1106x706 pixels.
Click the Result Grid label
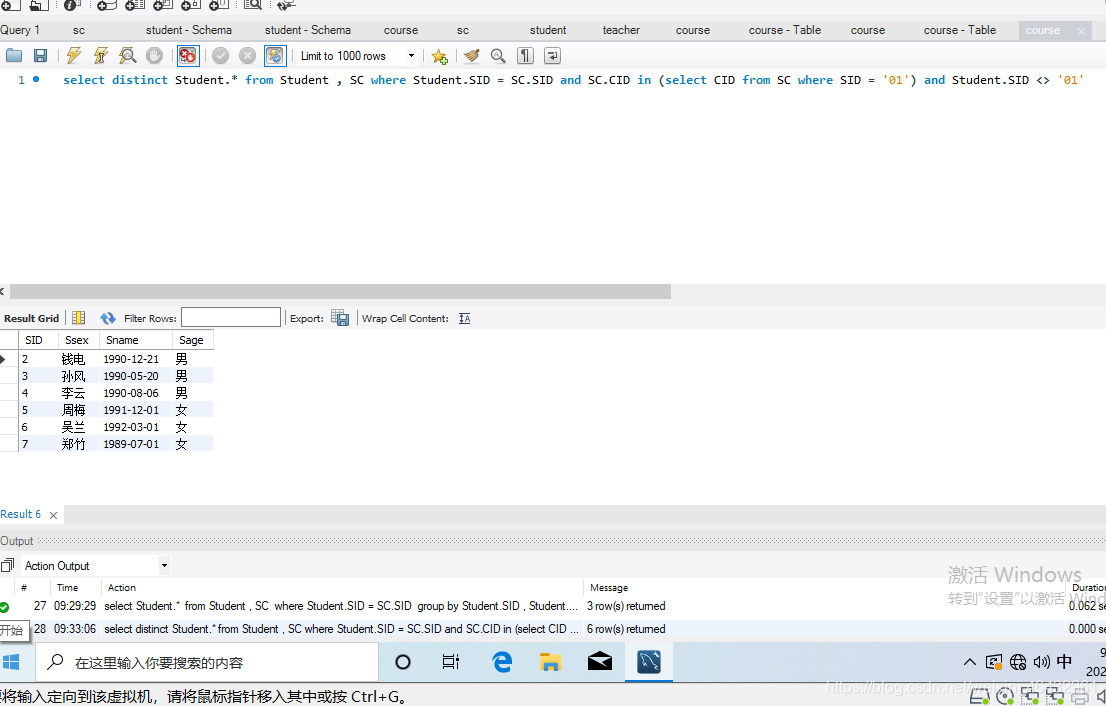tap(32, 318)
